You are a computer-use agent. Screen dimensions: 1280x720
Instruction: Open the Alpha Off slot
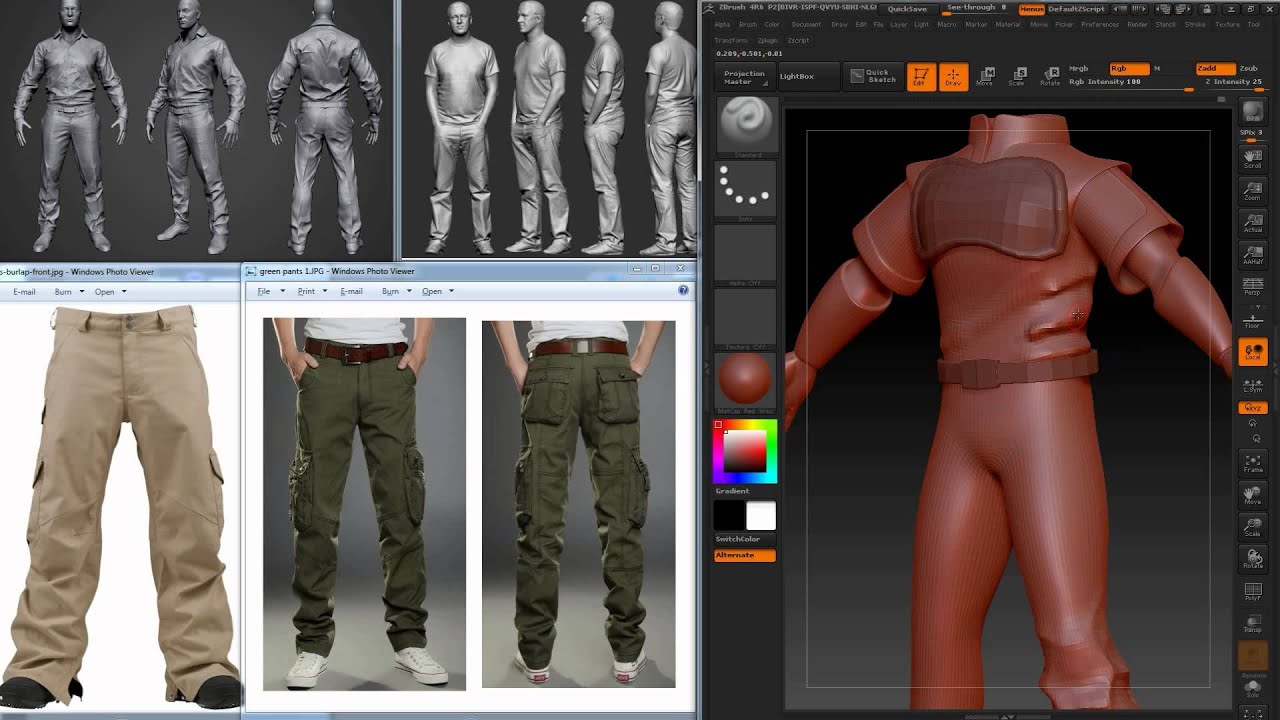click(x=745, y=253)
